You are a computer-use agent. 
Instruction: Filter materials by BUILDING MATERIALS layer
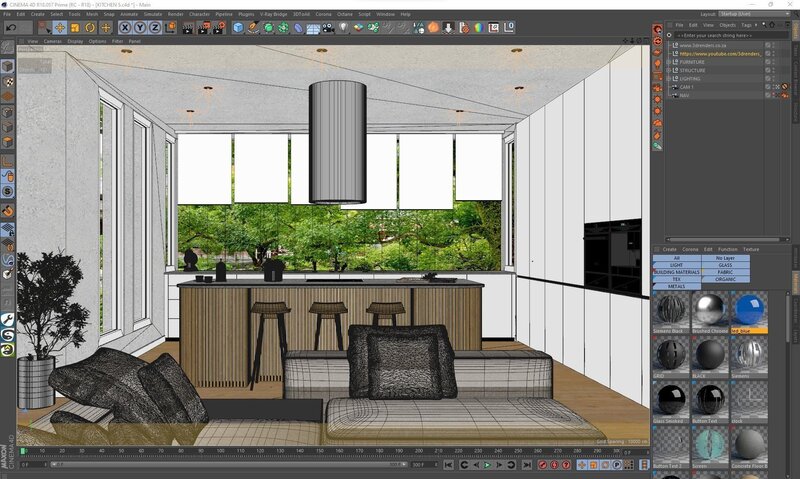[677, 272]
